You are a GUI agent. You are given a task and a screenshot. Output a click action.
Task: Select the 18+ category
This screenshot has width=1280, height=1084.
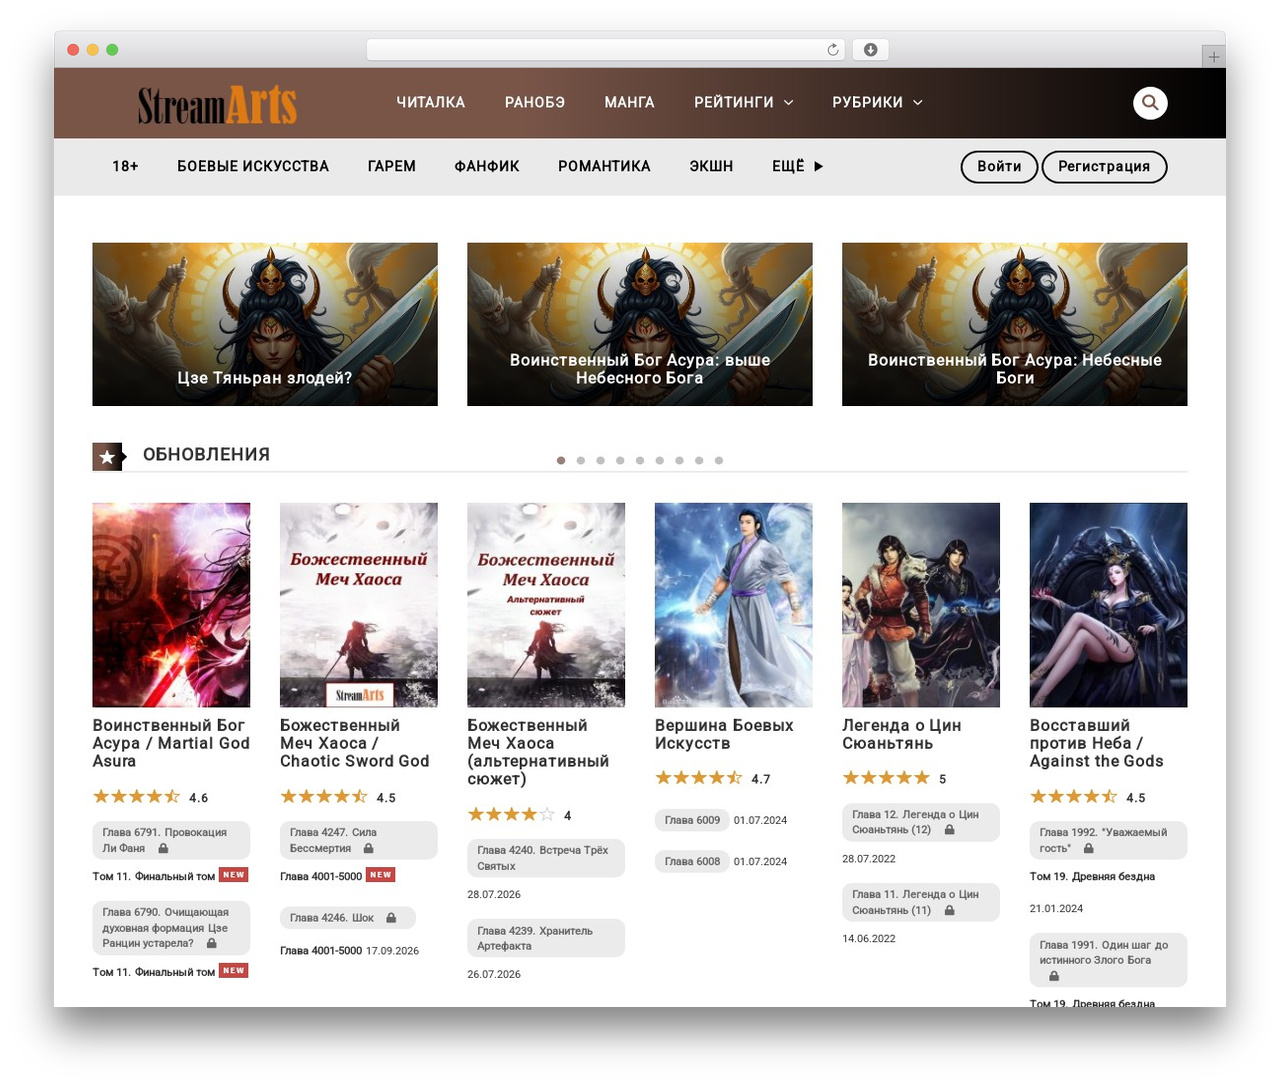click(125, 166)
